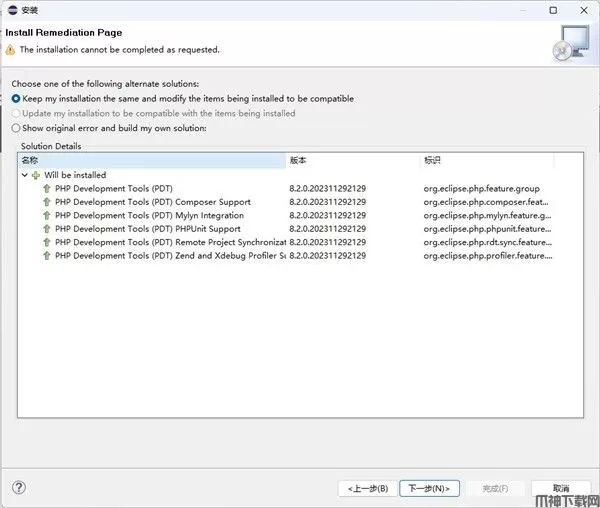Click the 版本 column header
This screenshot has height=508, width=600.
[352, 160]
